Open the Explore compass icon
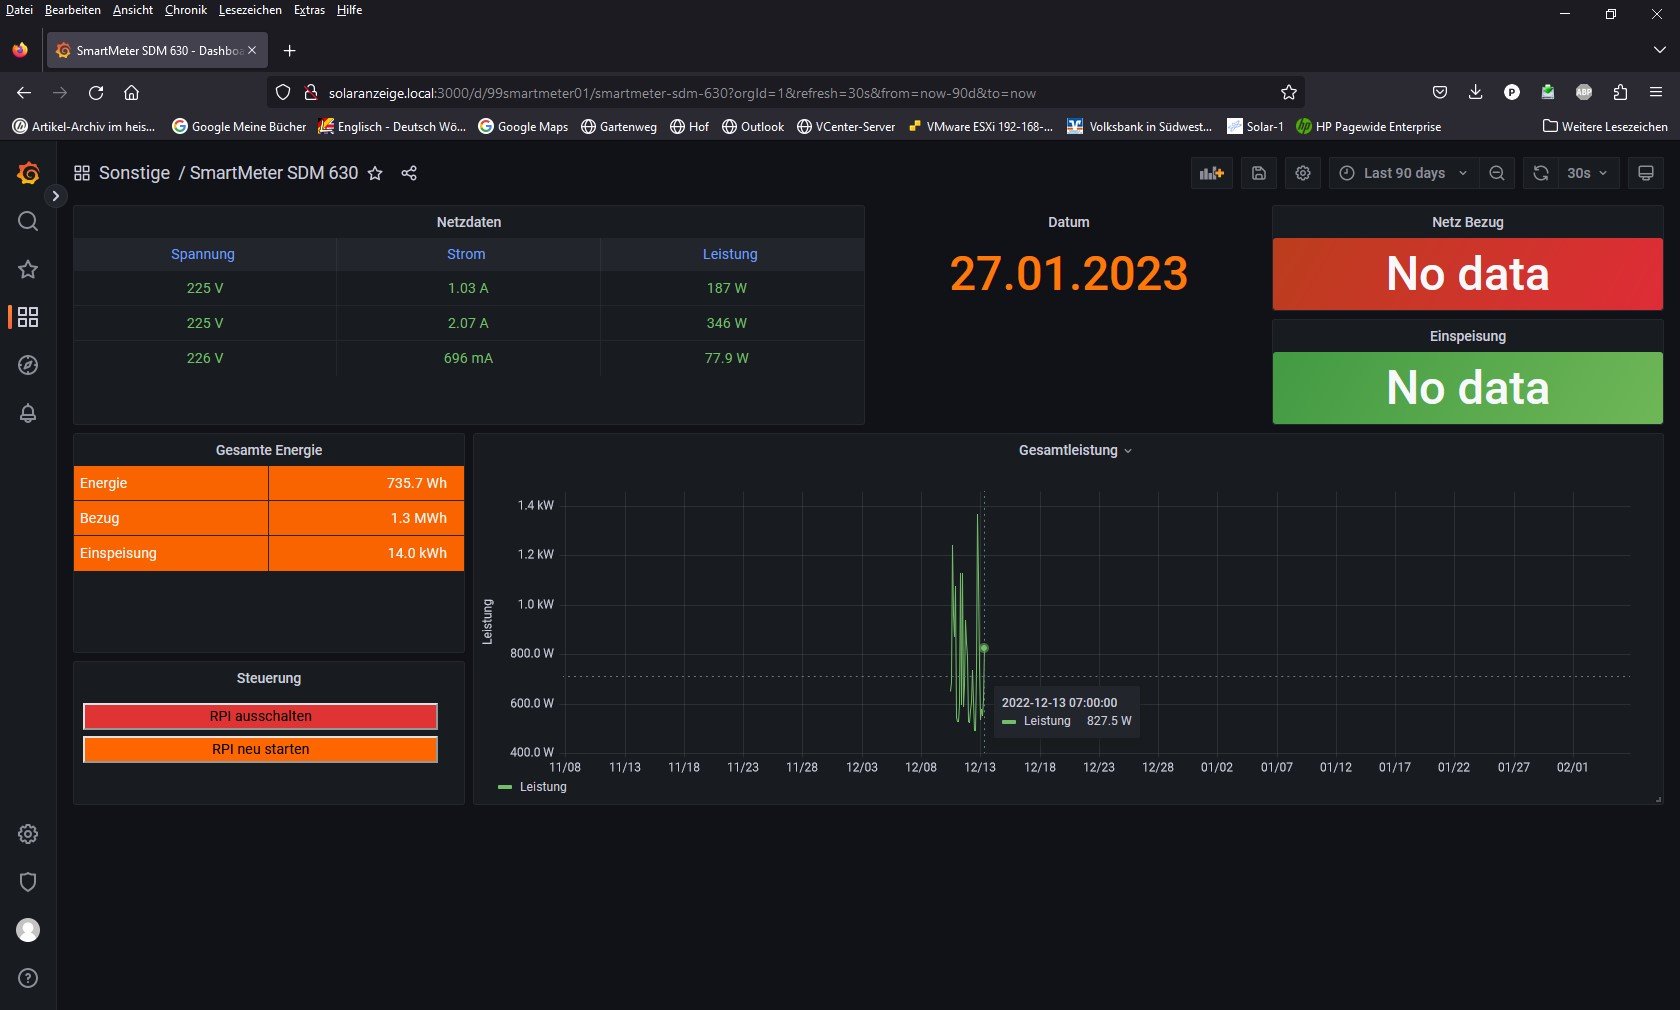The width and height of the screenshot is (1680, 1010). pyautogui.click(x=28, y=365)
